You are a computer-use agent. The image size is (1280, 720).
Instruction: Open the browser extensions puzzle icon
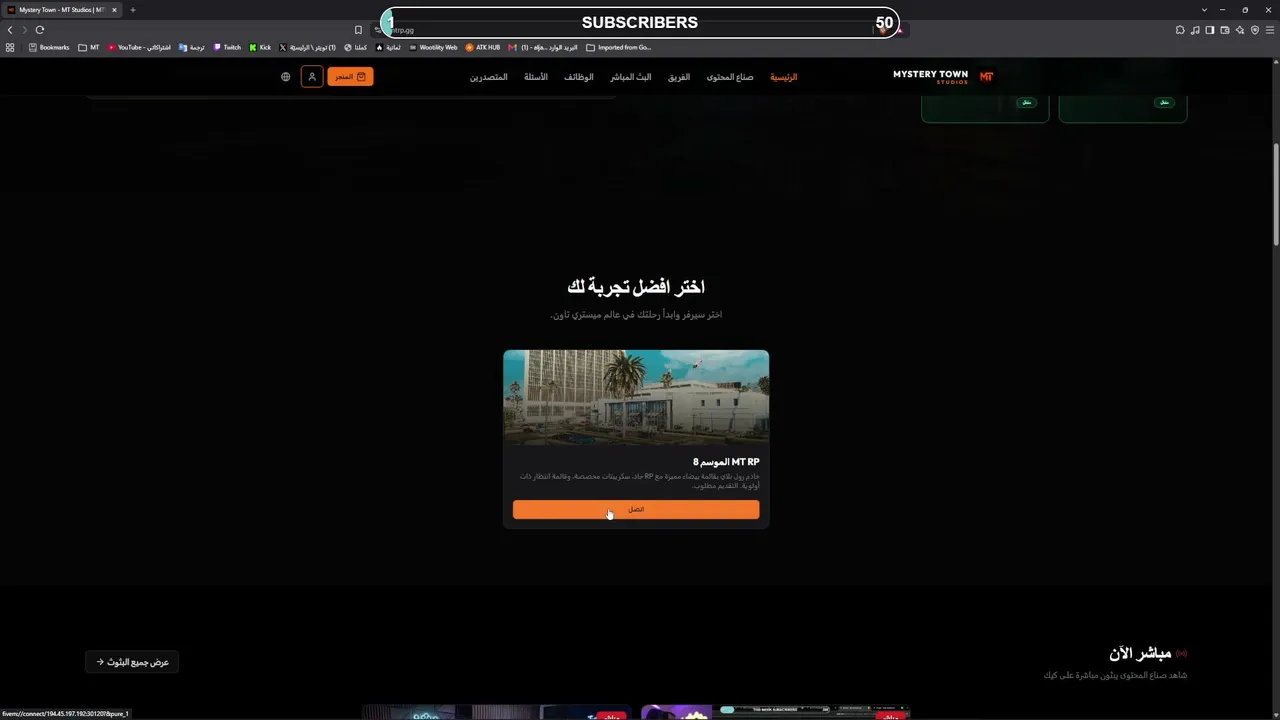pos(1180,30)
